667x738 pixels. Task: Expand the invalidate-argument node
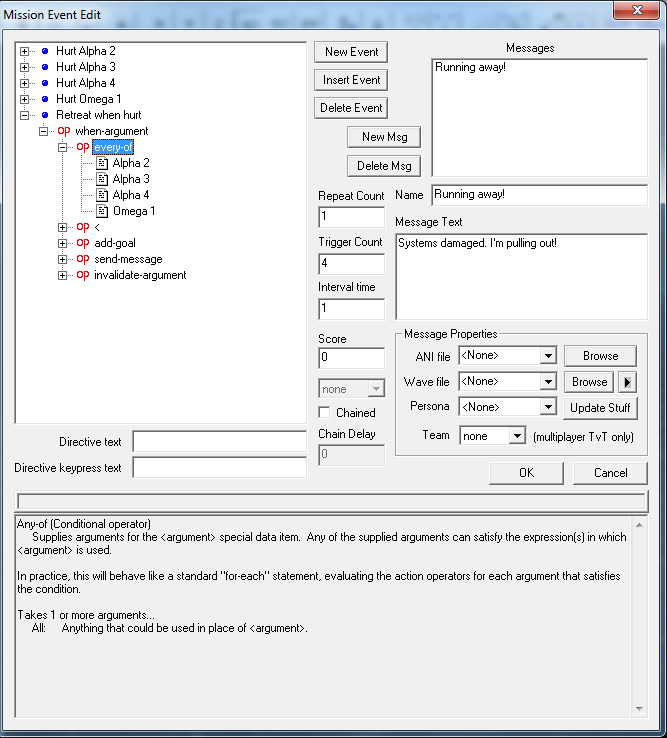pos(63,275)
